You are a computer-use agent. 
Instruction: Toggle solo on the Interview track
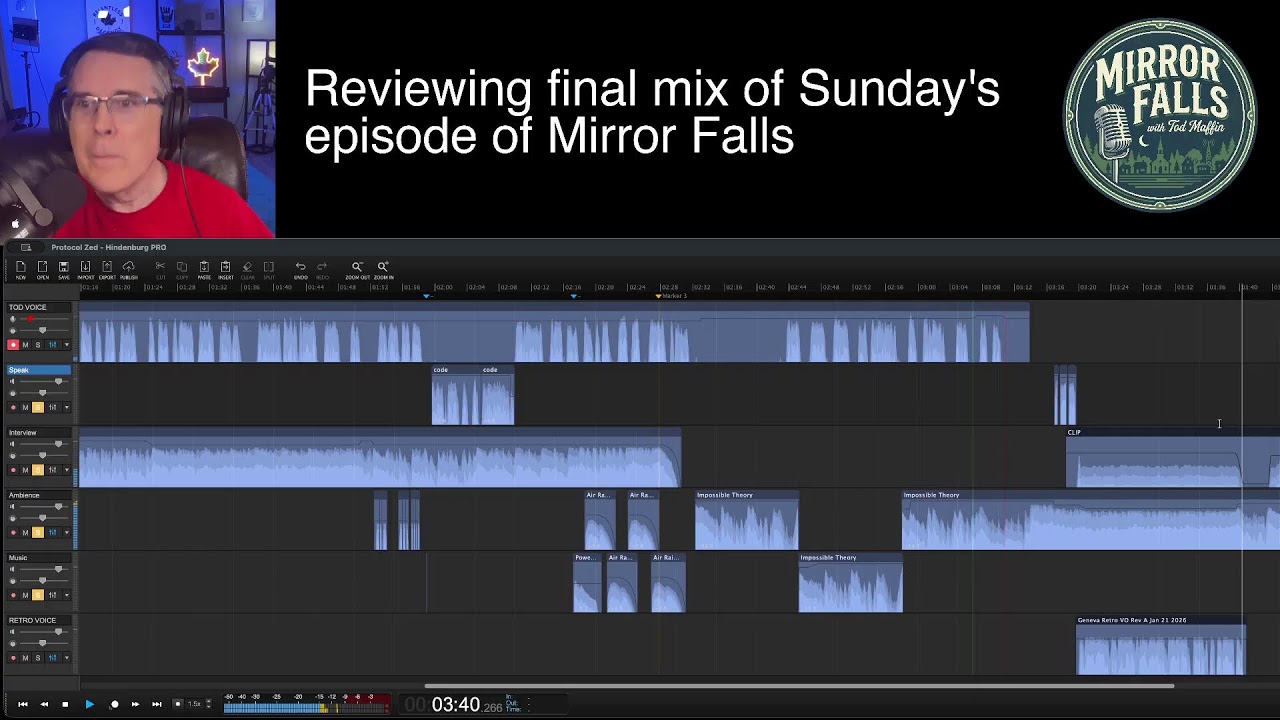38,470
